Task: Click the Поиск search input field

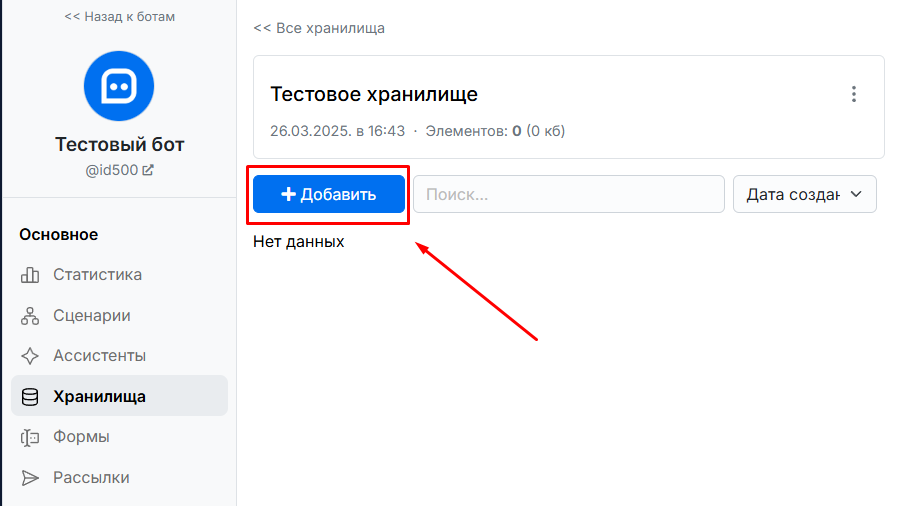Action: coord(569,194)
